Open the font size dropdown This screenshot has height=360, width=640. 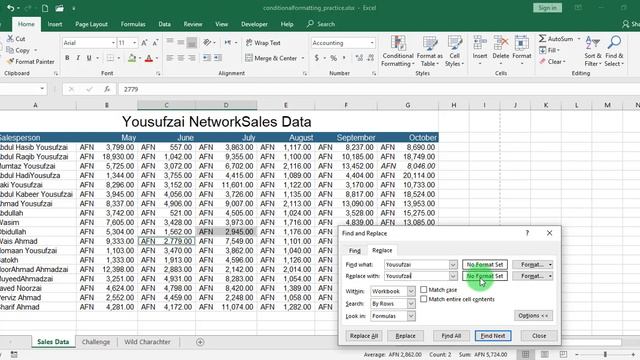(134, 43)
